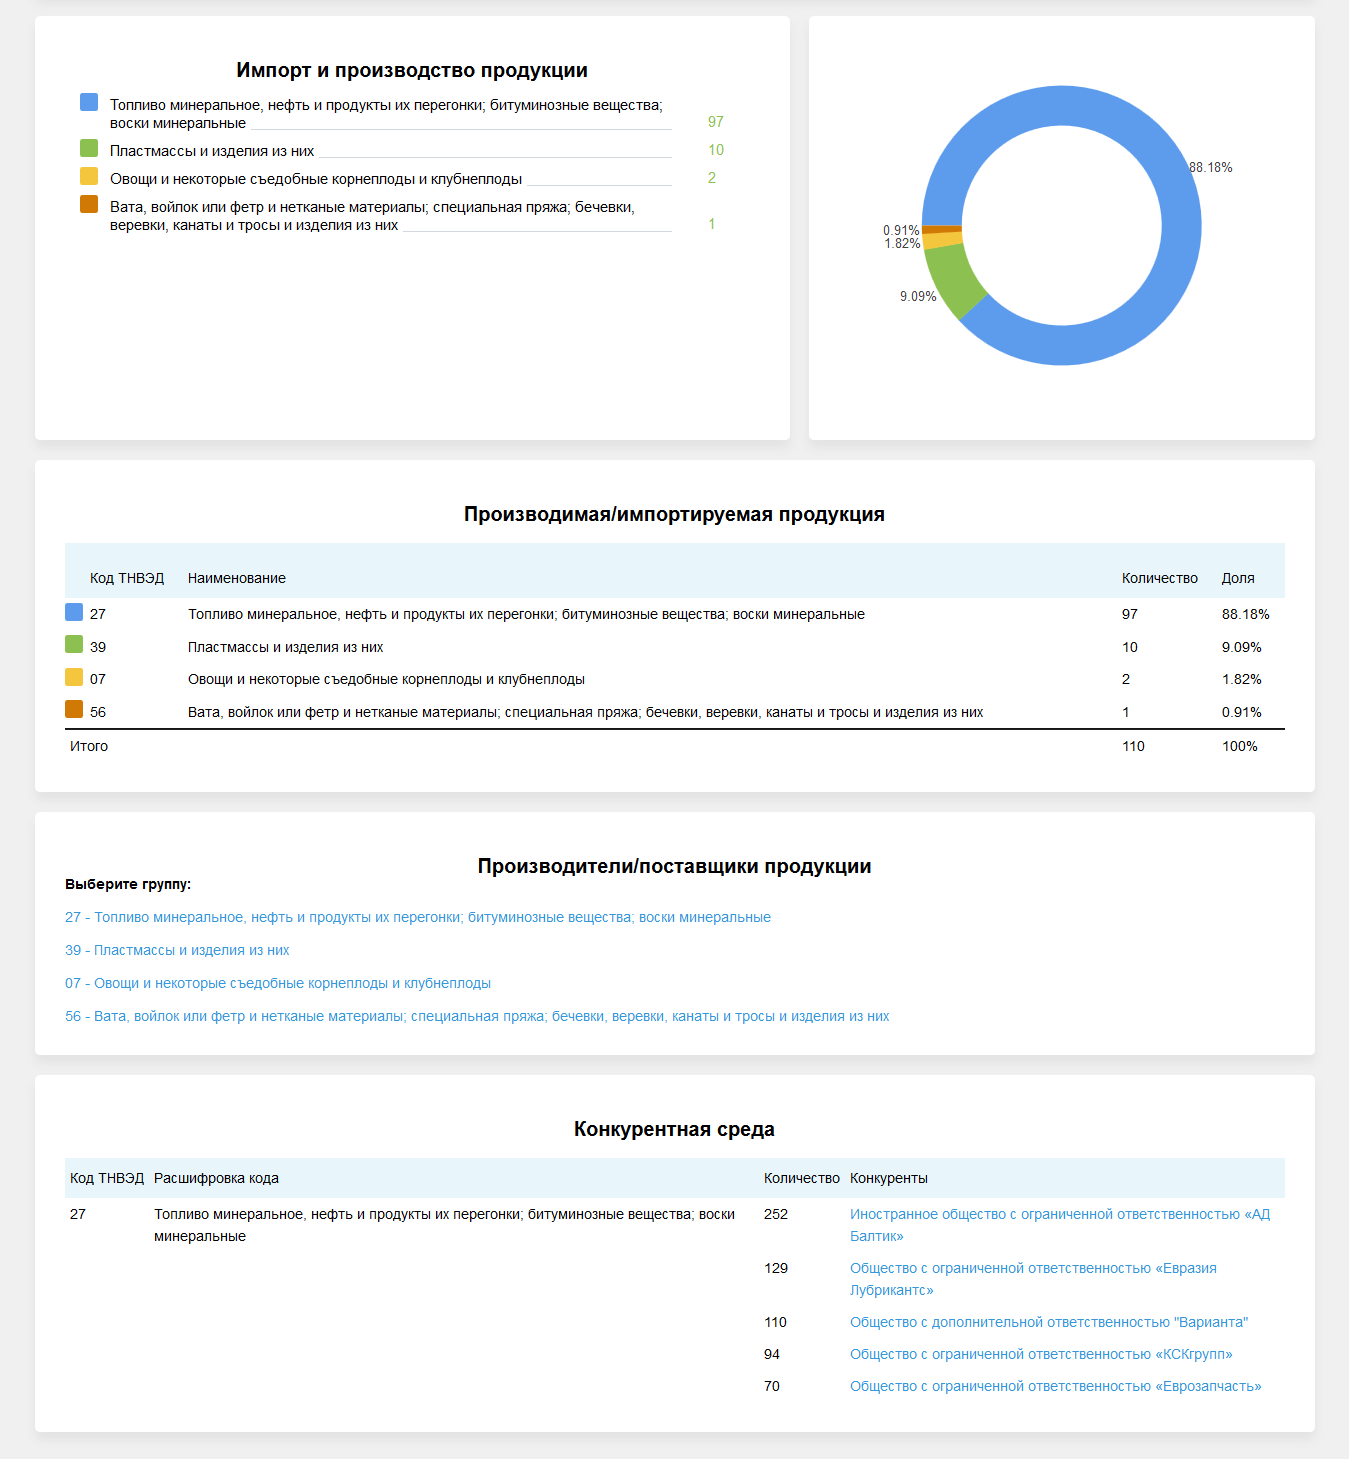Click the orange marker beside code 56

tap(74, 709)
